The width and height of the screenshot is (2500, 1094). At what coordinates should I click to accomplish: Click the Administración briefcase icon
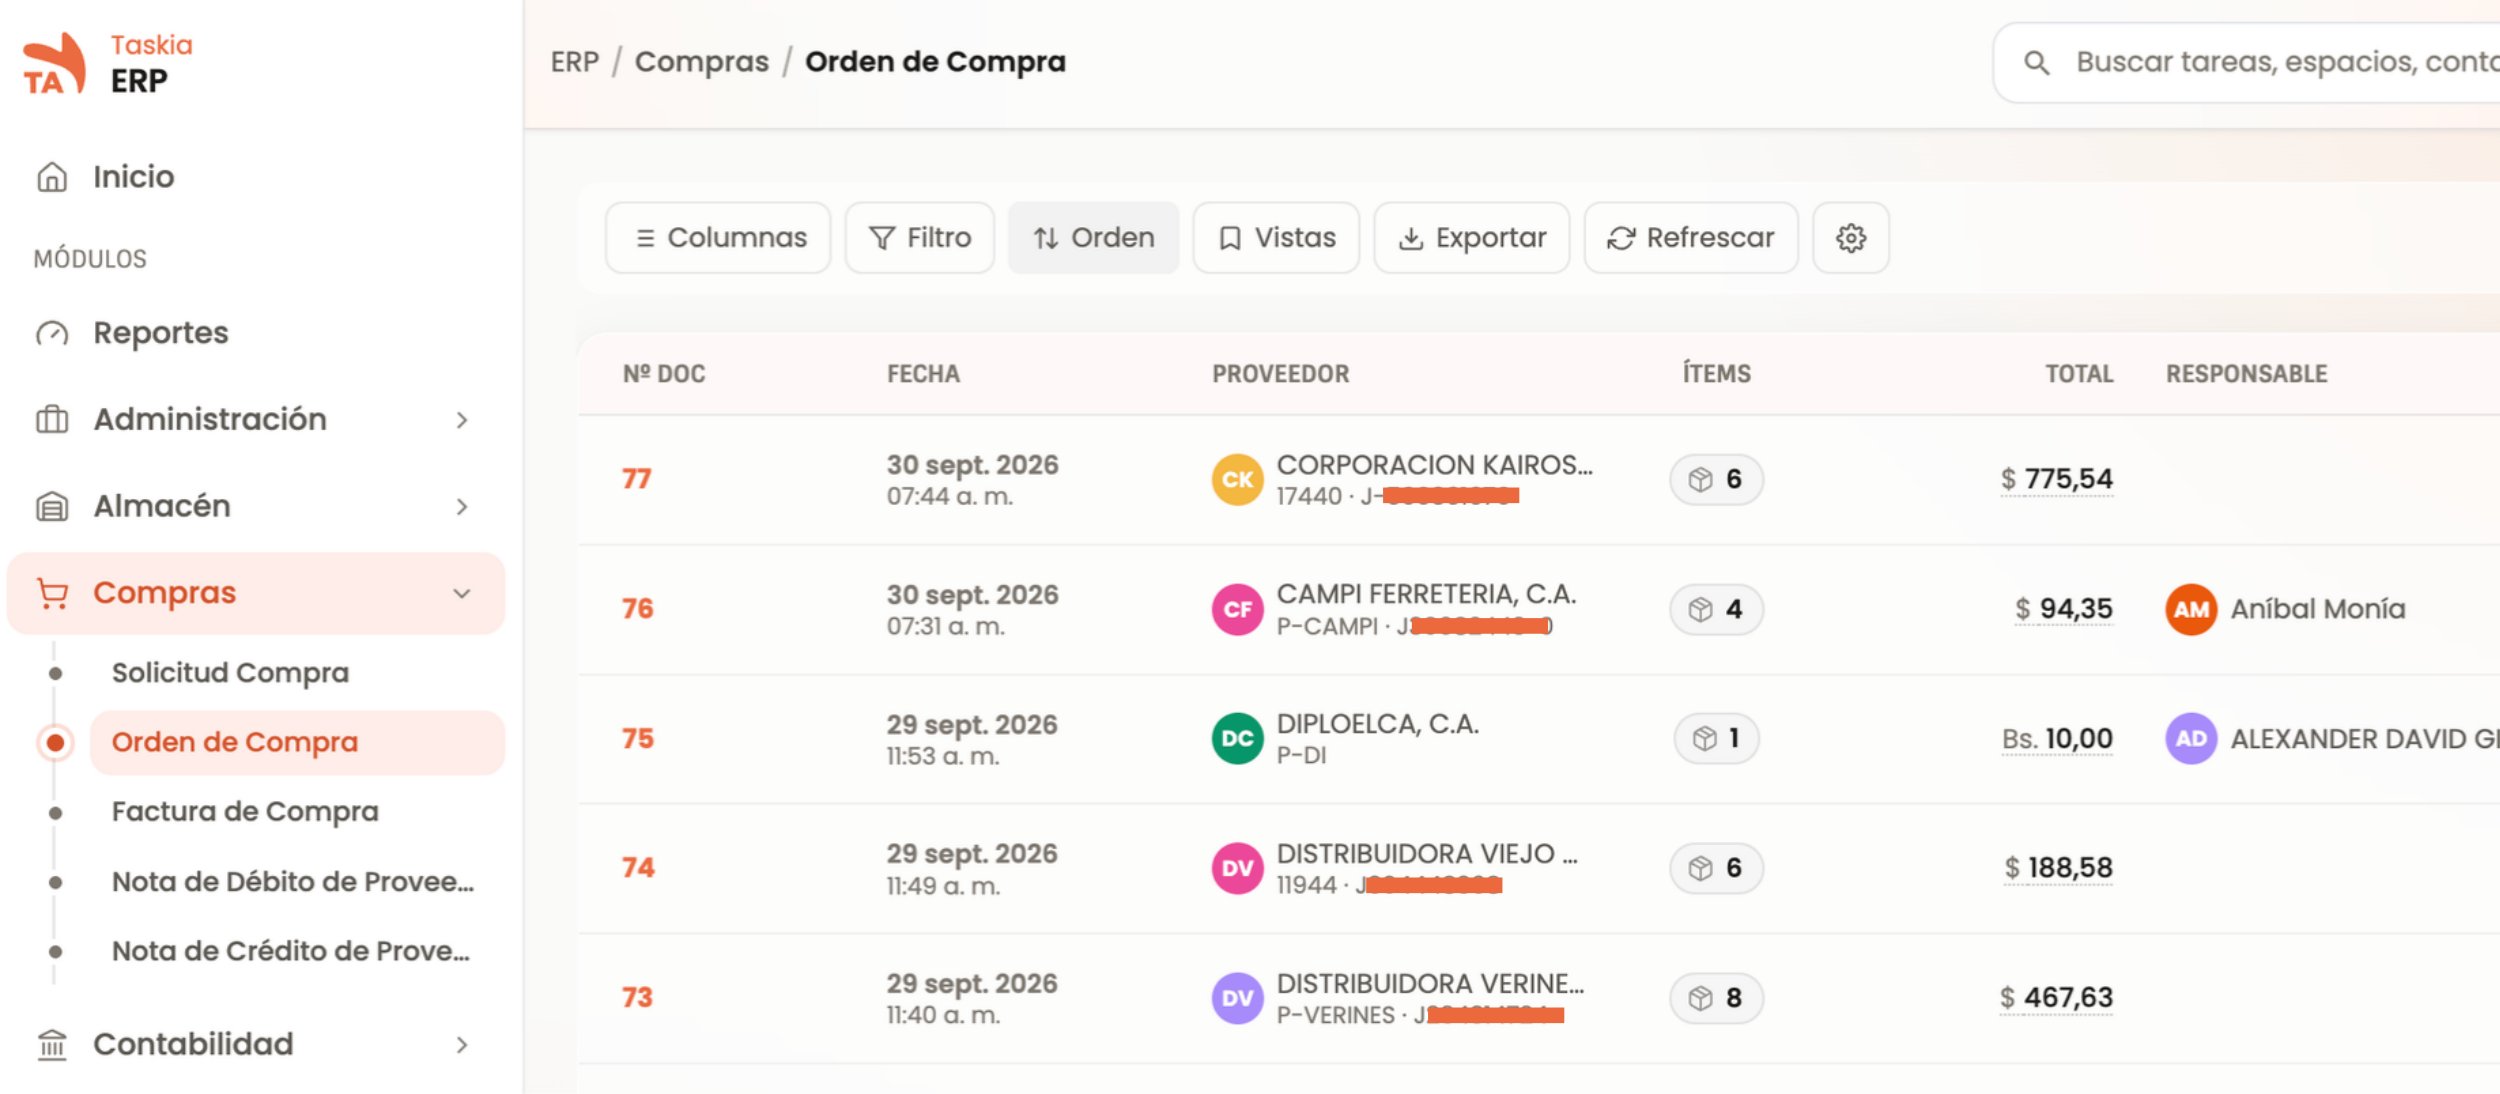tap(52, 419)
